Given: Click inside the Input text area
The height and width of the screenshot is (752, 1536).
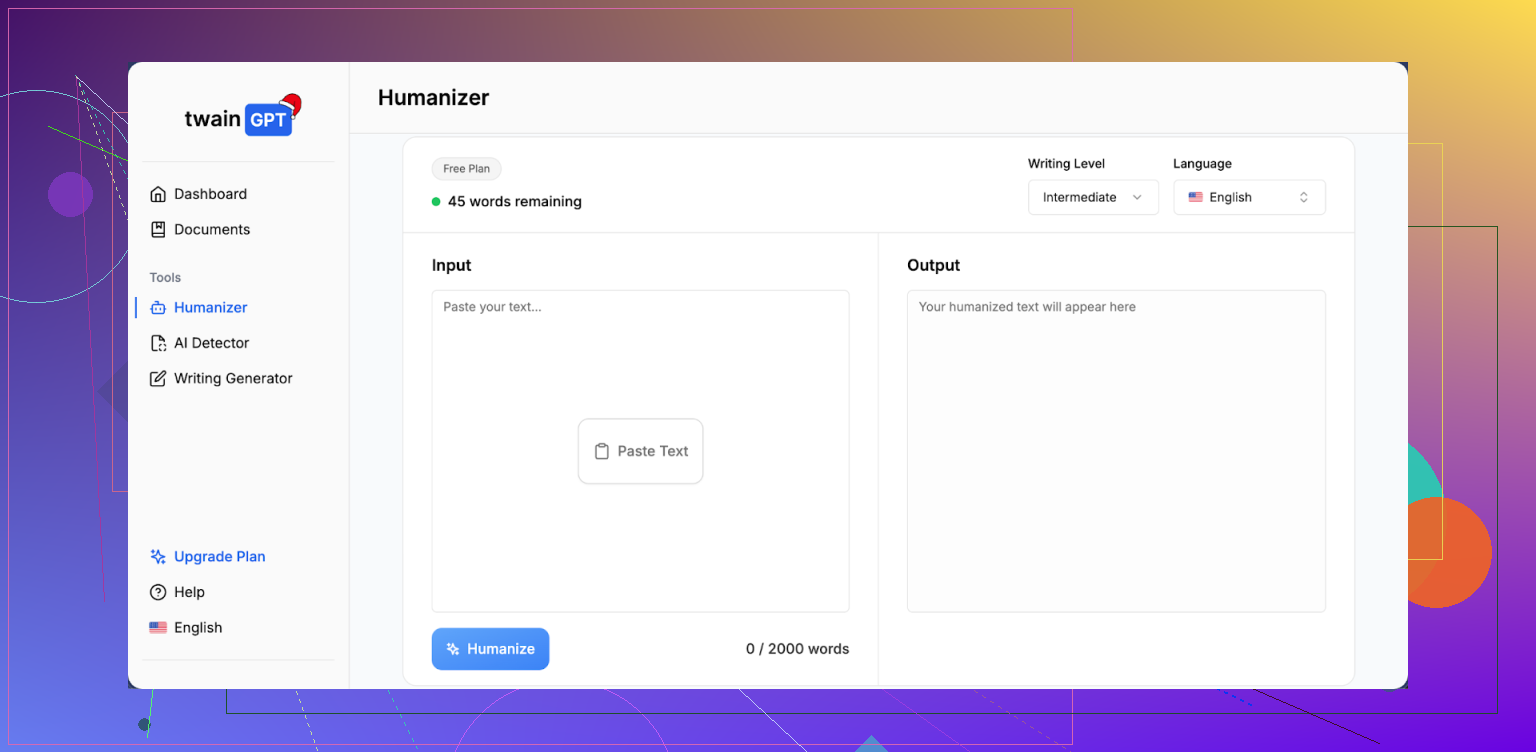Looking at the screenshot, I should 640,360.
